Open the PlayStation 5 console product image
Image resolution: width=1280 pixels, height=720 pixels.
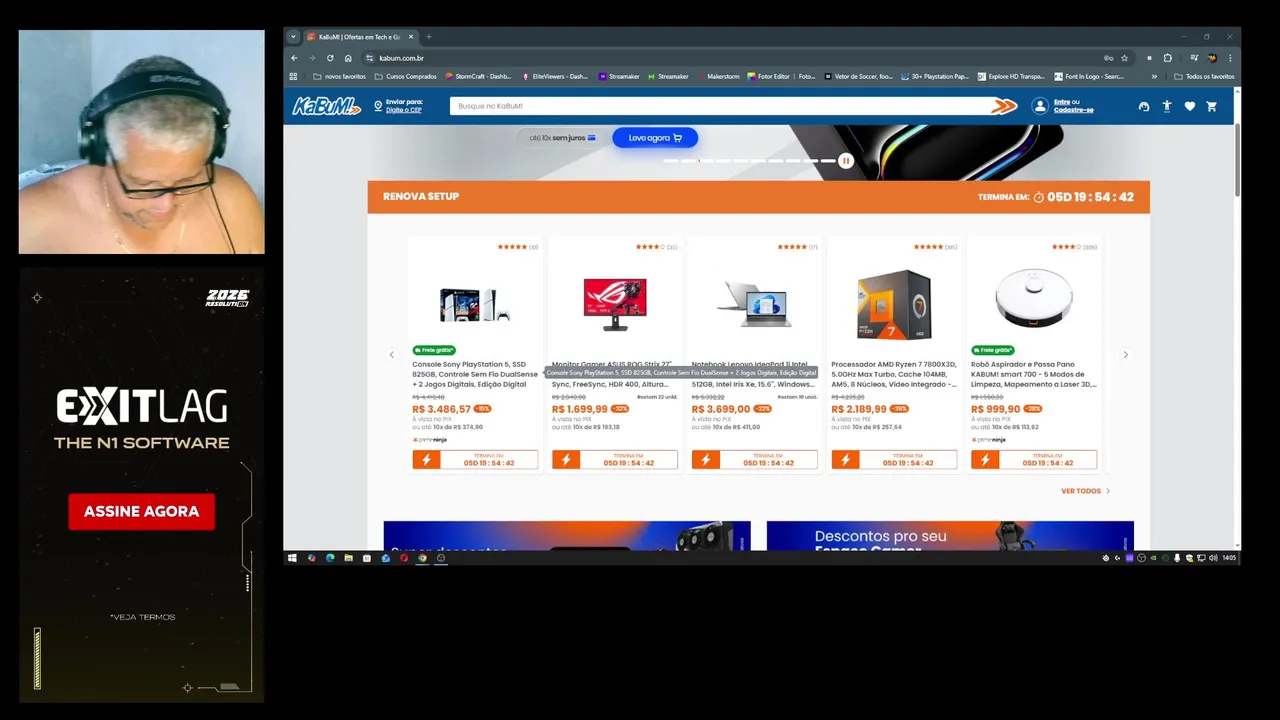click(x=475, y=303)
